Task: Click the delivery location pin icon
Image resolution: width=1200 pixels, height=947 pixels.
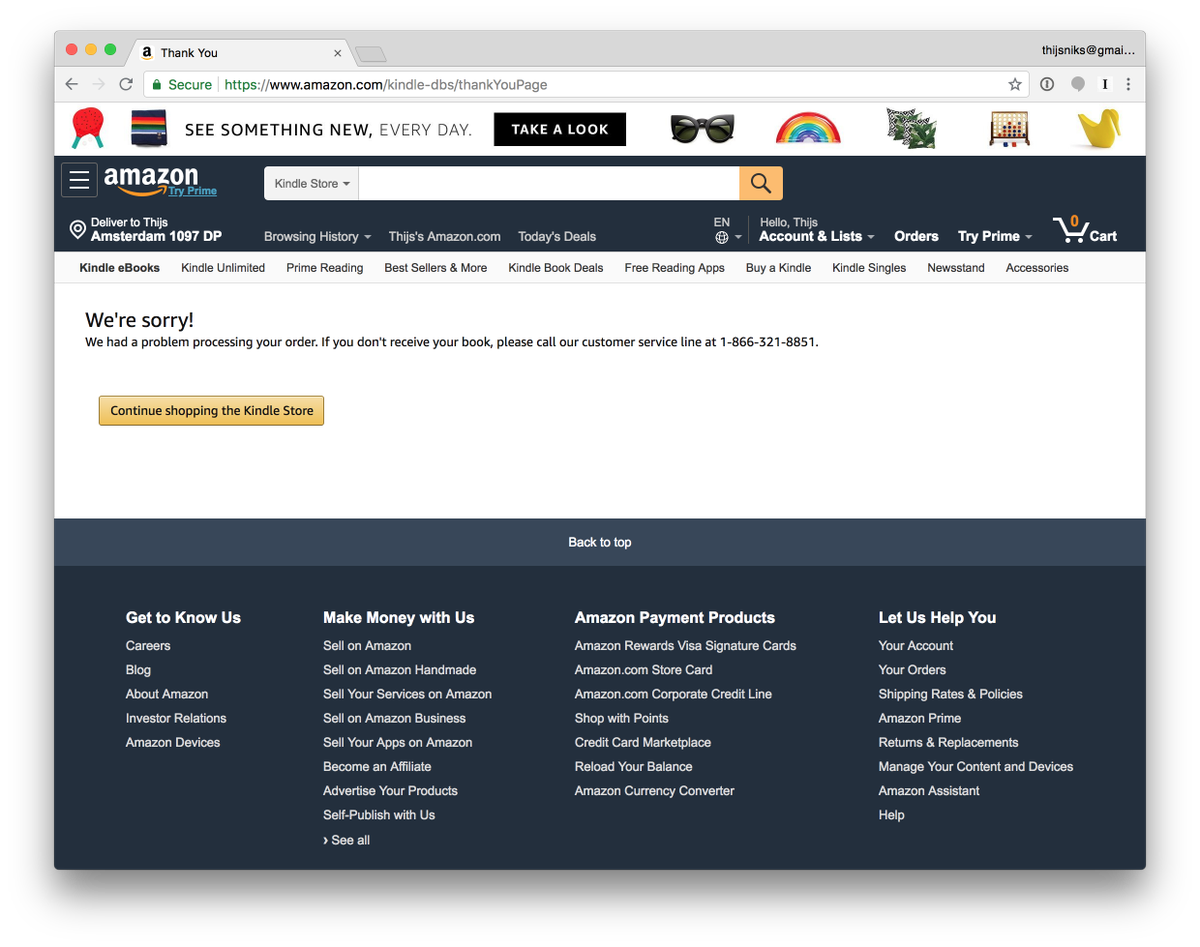Action: (x=77, y=230)
